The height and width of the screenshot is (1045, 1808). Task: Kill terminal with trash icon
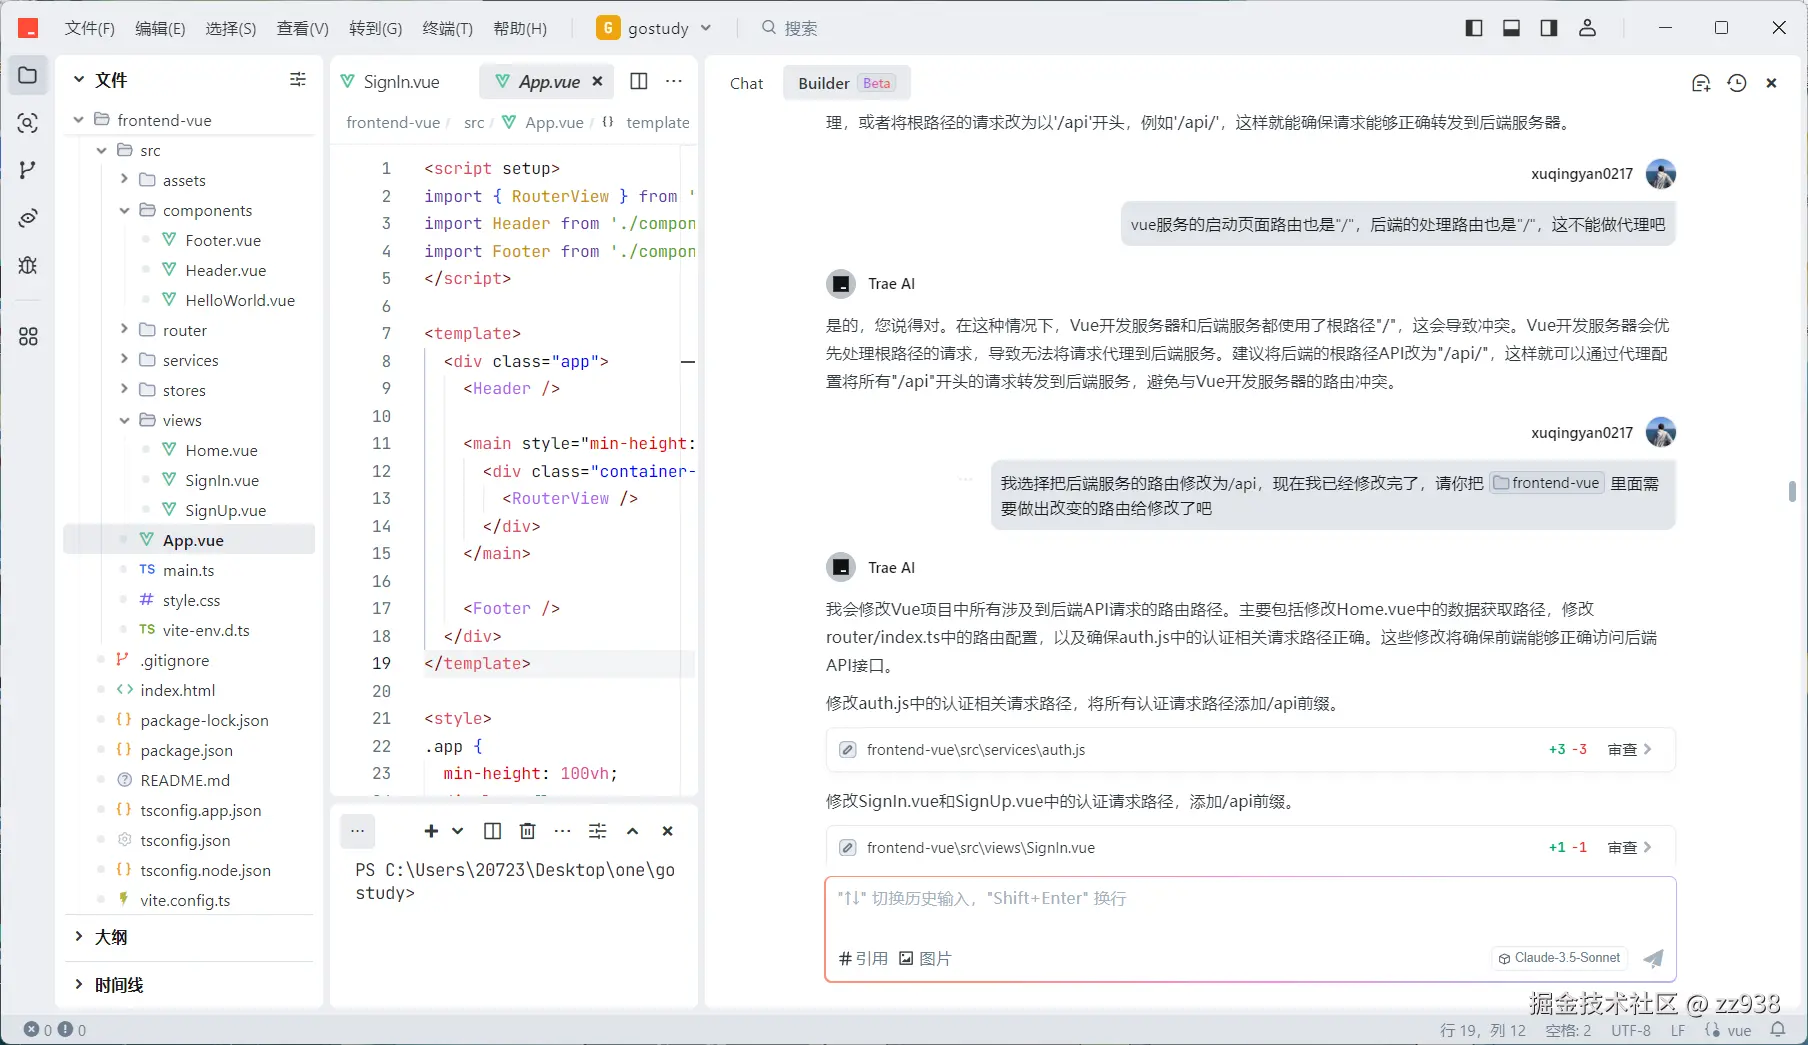point(528,831)
